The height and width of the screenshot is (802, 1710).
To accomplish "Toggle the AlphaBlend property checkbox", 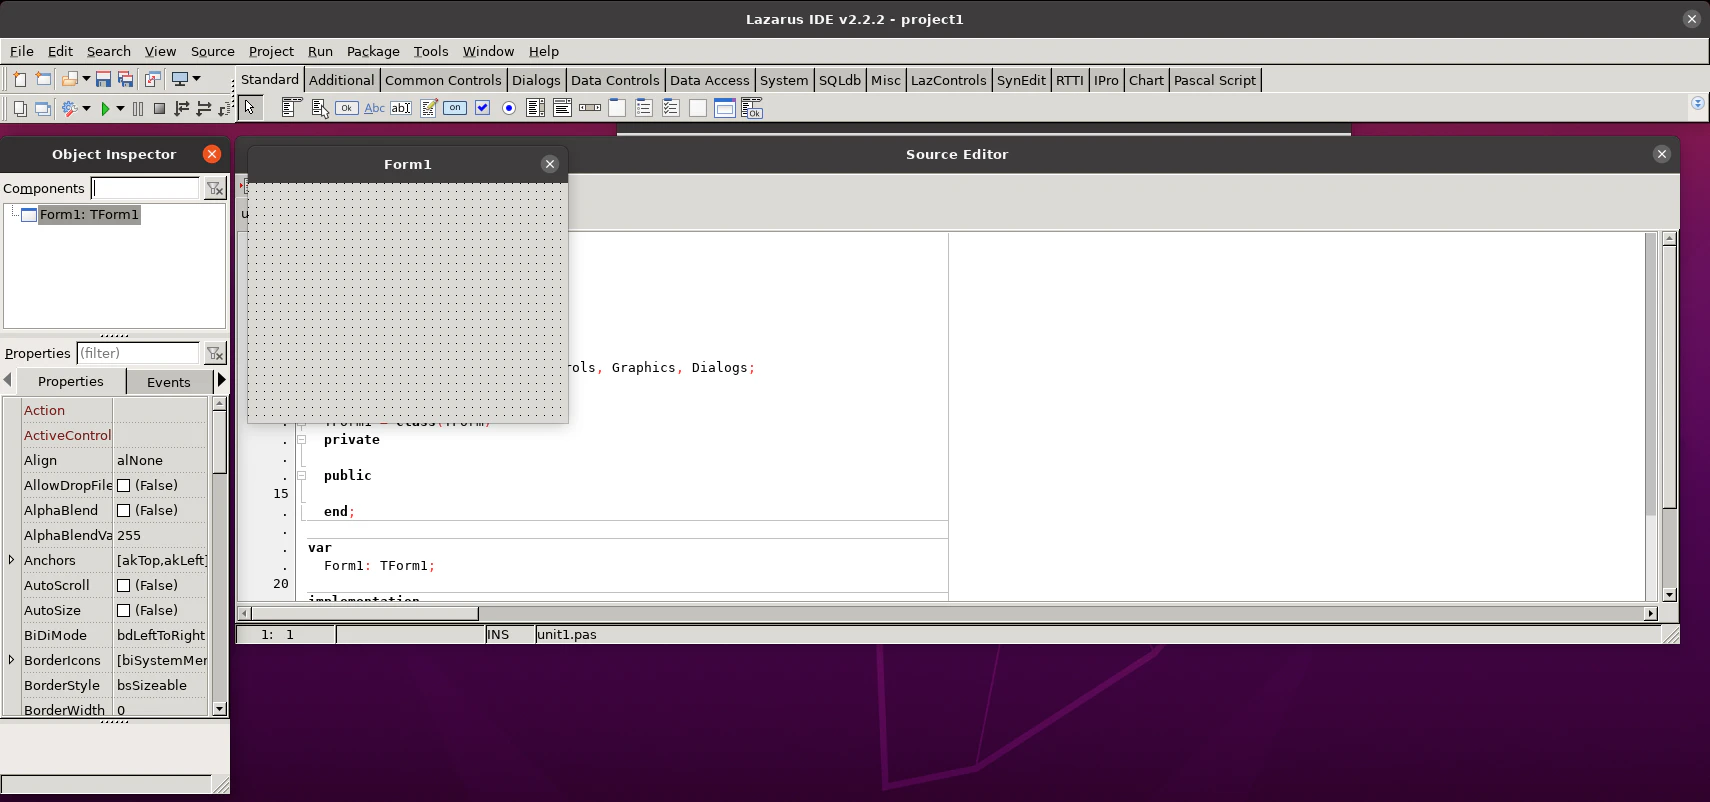I will (124, 510).
